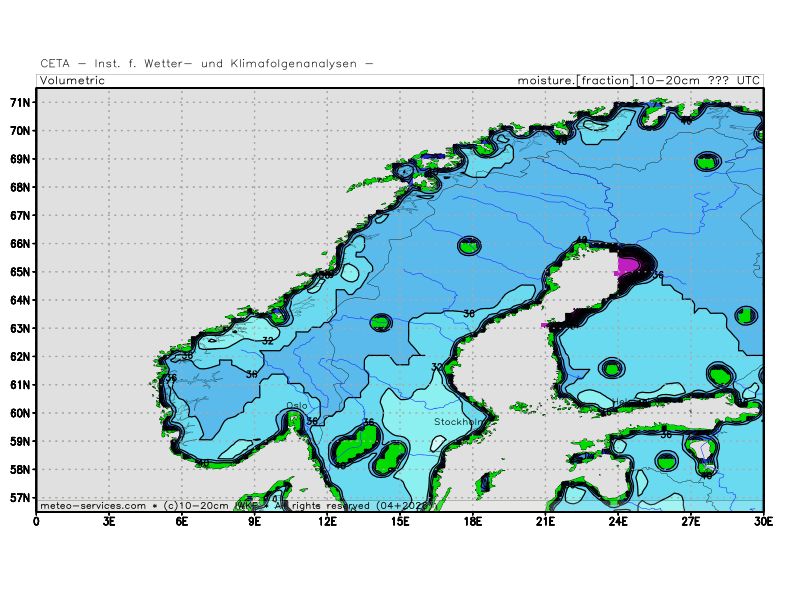
Task: Click the small green circle near 14E 63N
Action: tap(381, 322)
